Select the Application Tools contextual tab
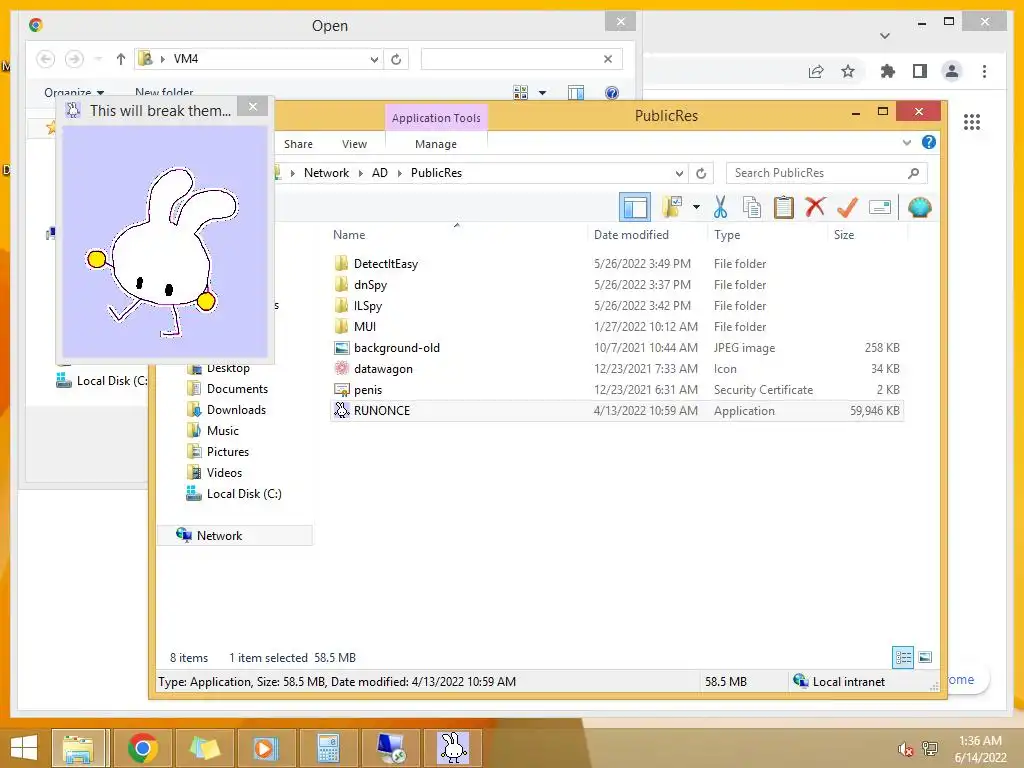 pos(436,118)
